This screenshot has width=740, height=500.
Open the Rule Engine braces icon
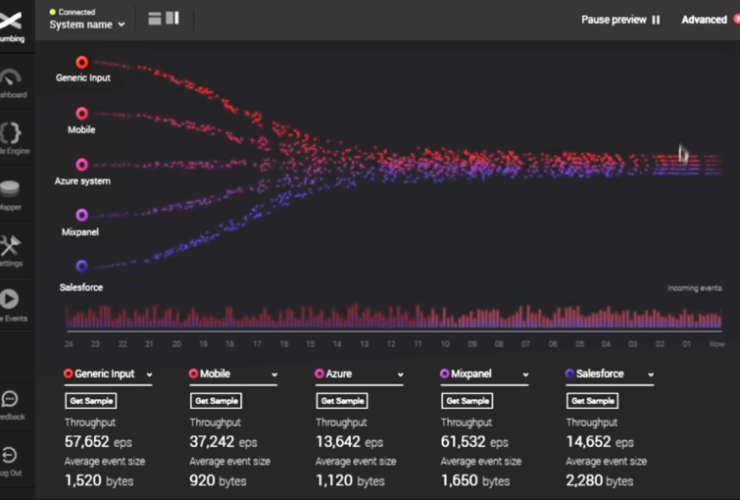click(10, 133)
